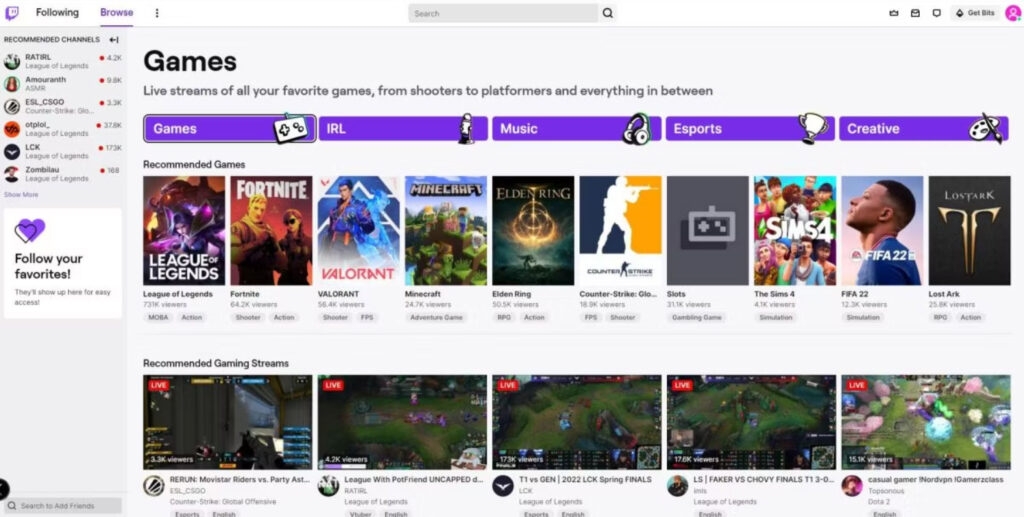The image size is (1024, 517).
Task: Open Lost Ark game cover
Action: point(970,230)
